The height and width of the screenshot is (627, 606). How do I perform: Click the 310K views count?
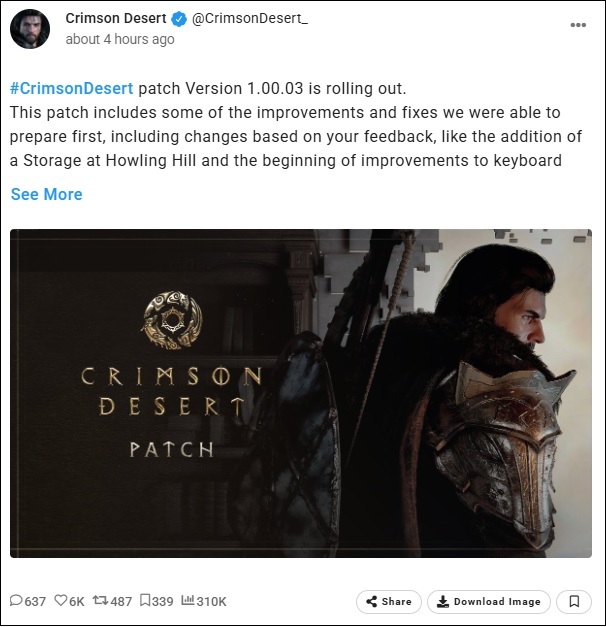(x=212, y=601)
